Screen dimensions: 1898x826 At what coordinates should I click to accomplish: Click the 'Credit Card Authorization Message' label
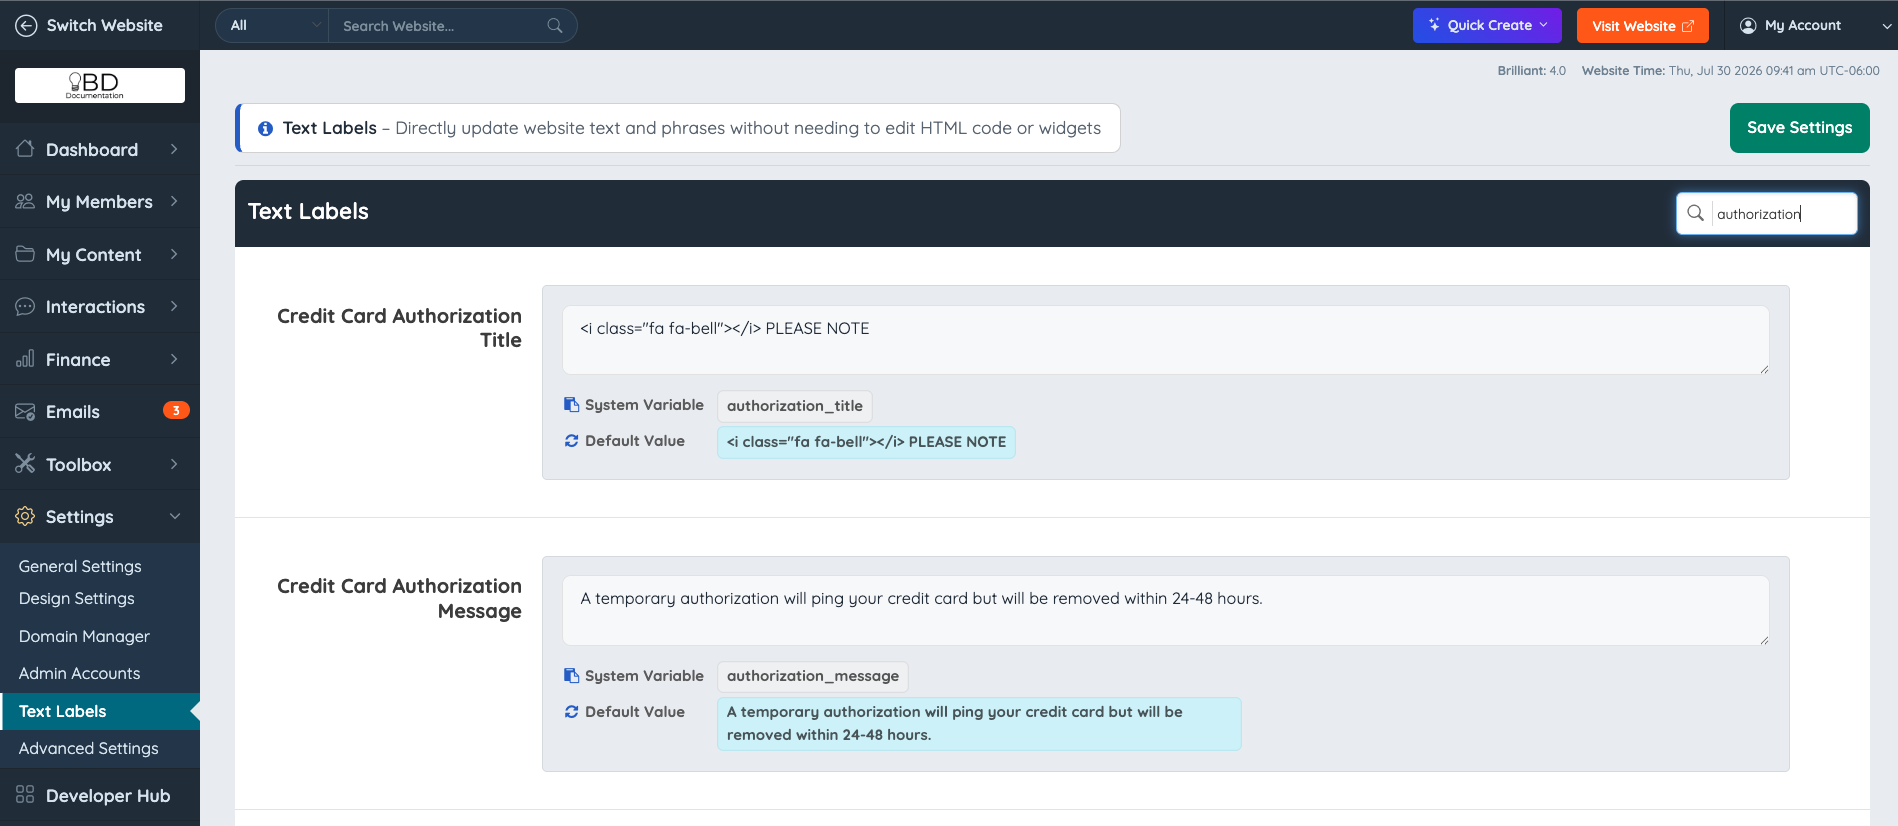click(400, 598)
